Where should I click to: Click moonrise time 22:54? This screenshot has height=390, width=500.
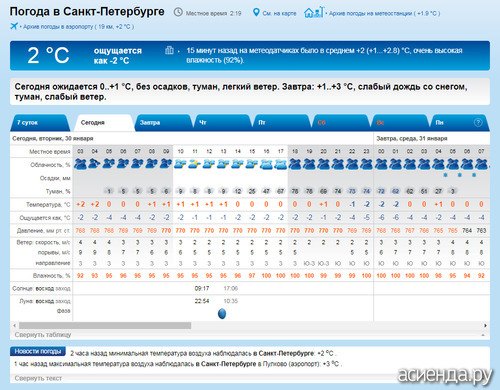pyautogui.click(x=202, y=301)
